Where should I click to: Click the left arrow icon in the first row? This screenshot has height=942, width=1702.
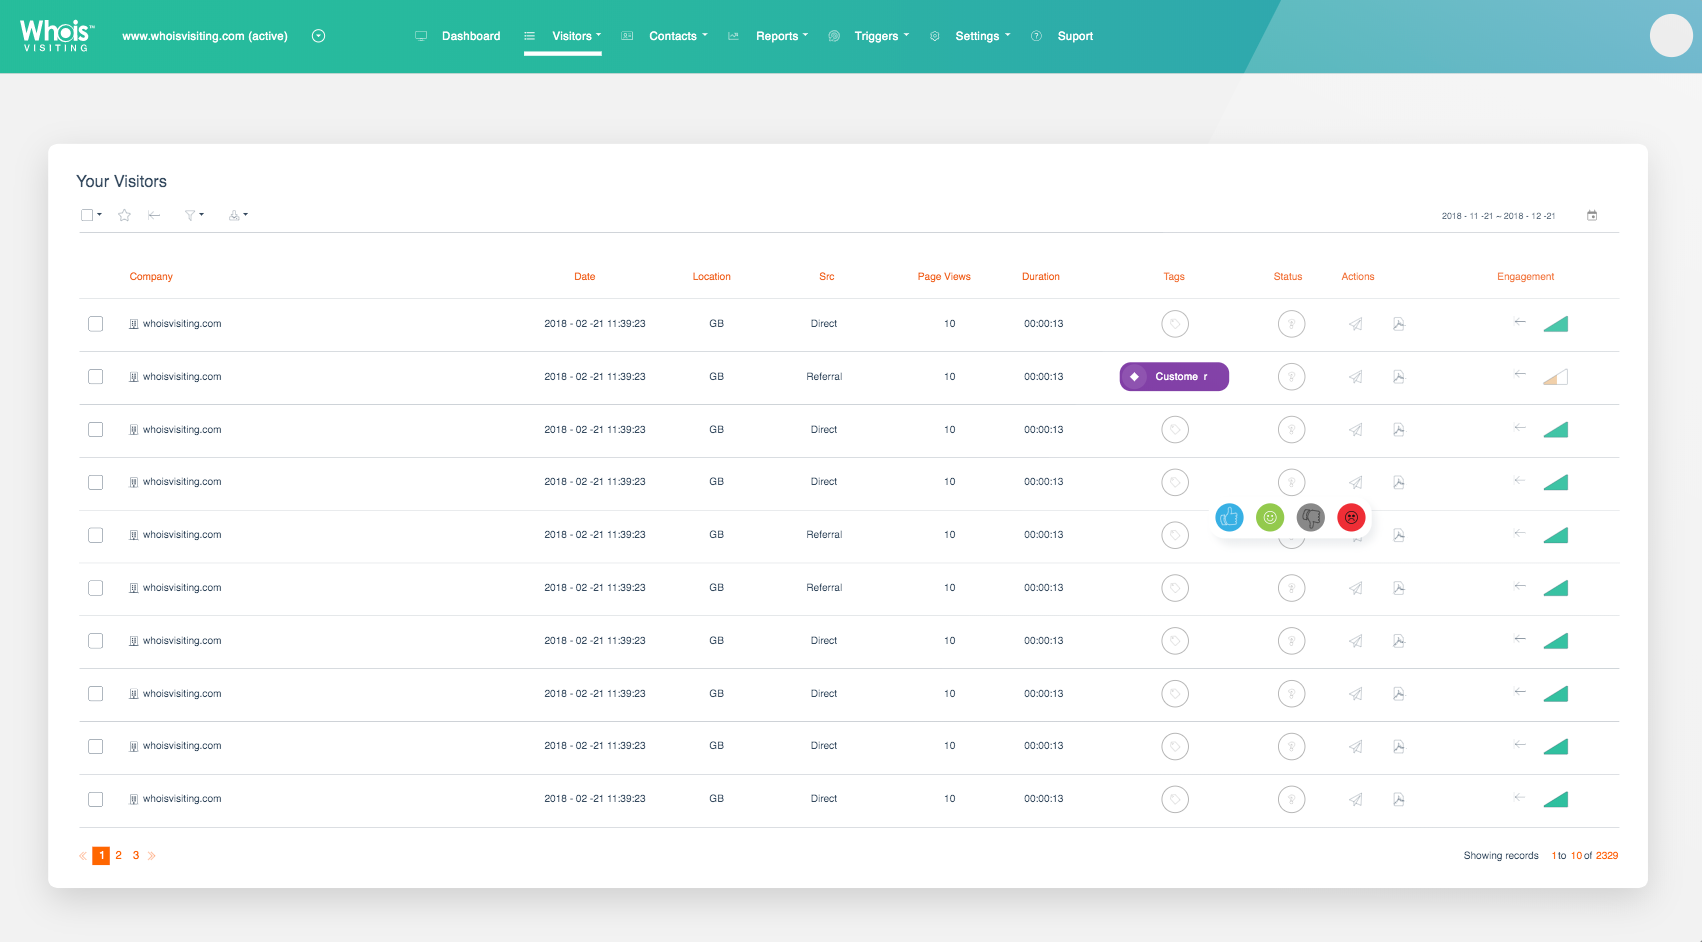[1520, 322]
